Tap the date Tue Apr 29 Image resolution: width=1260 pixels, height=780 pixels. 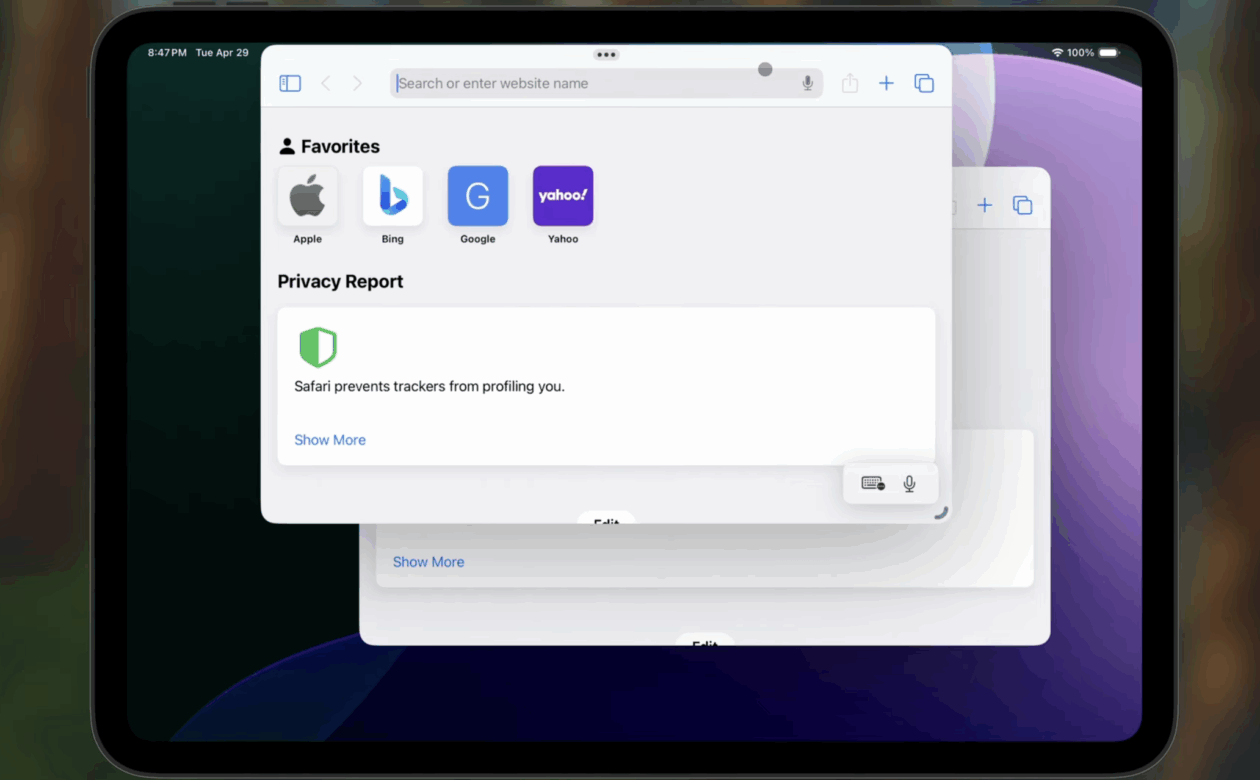coord(222,52)
